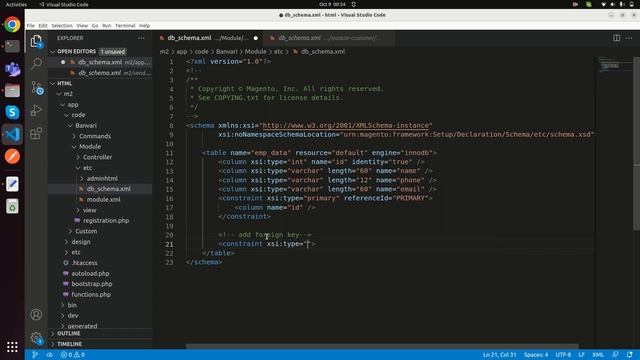Open Activities overview
The height and width of the screenshot is (360, 640).
click(16, 4)
